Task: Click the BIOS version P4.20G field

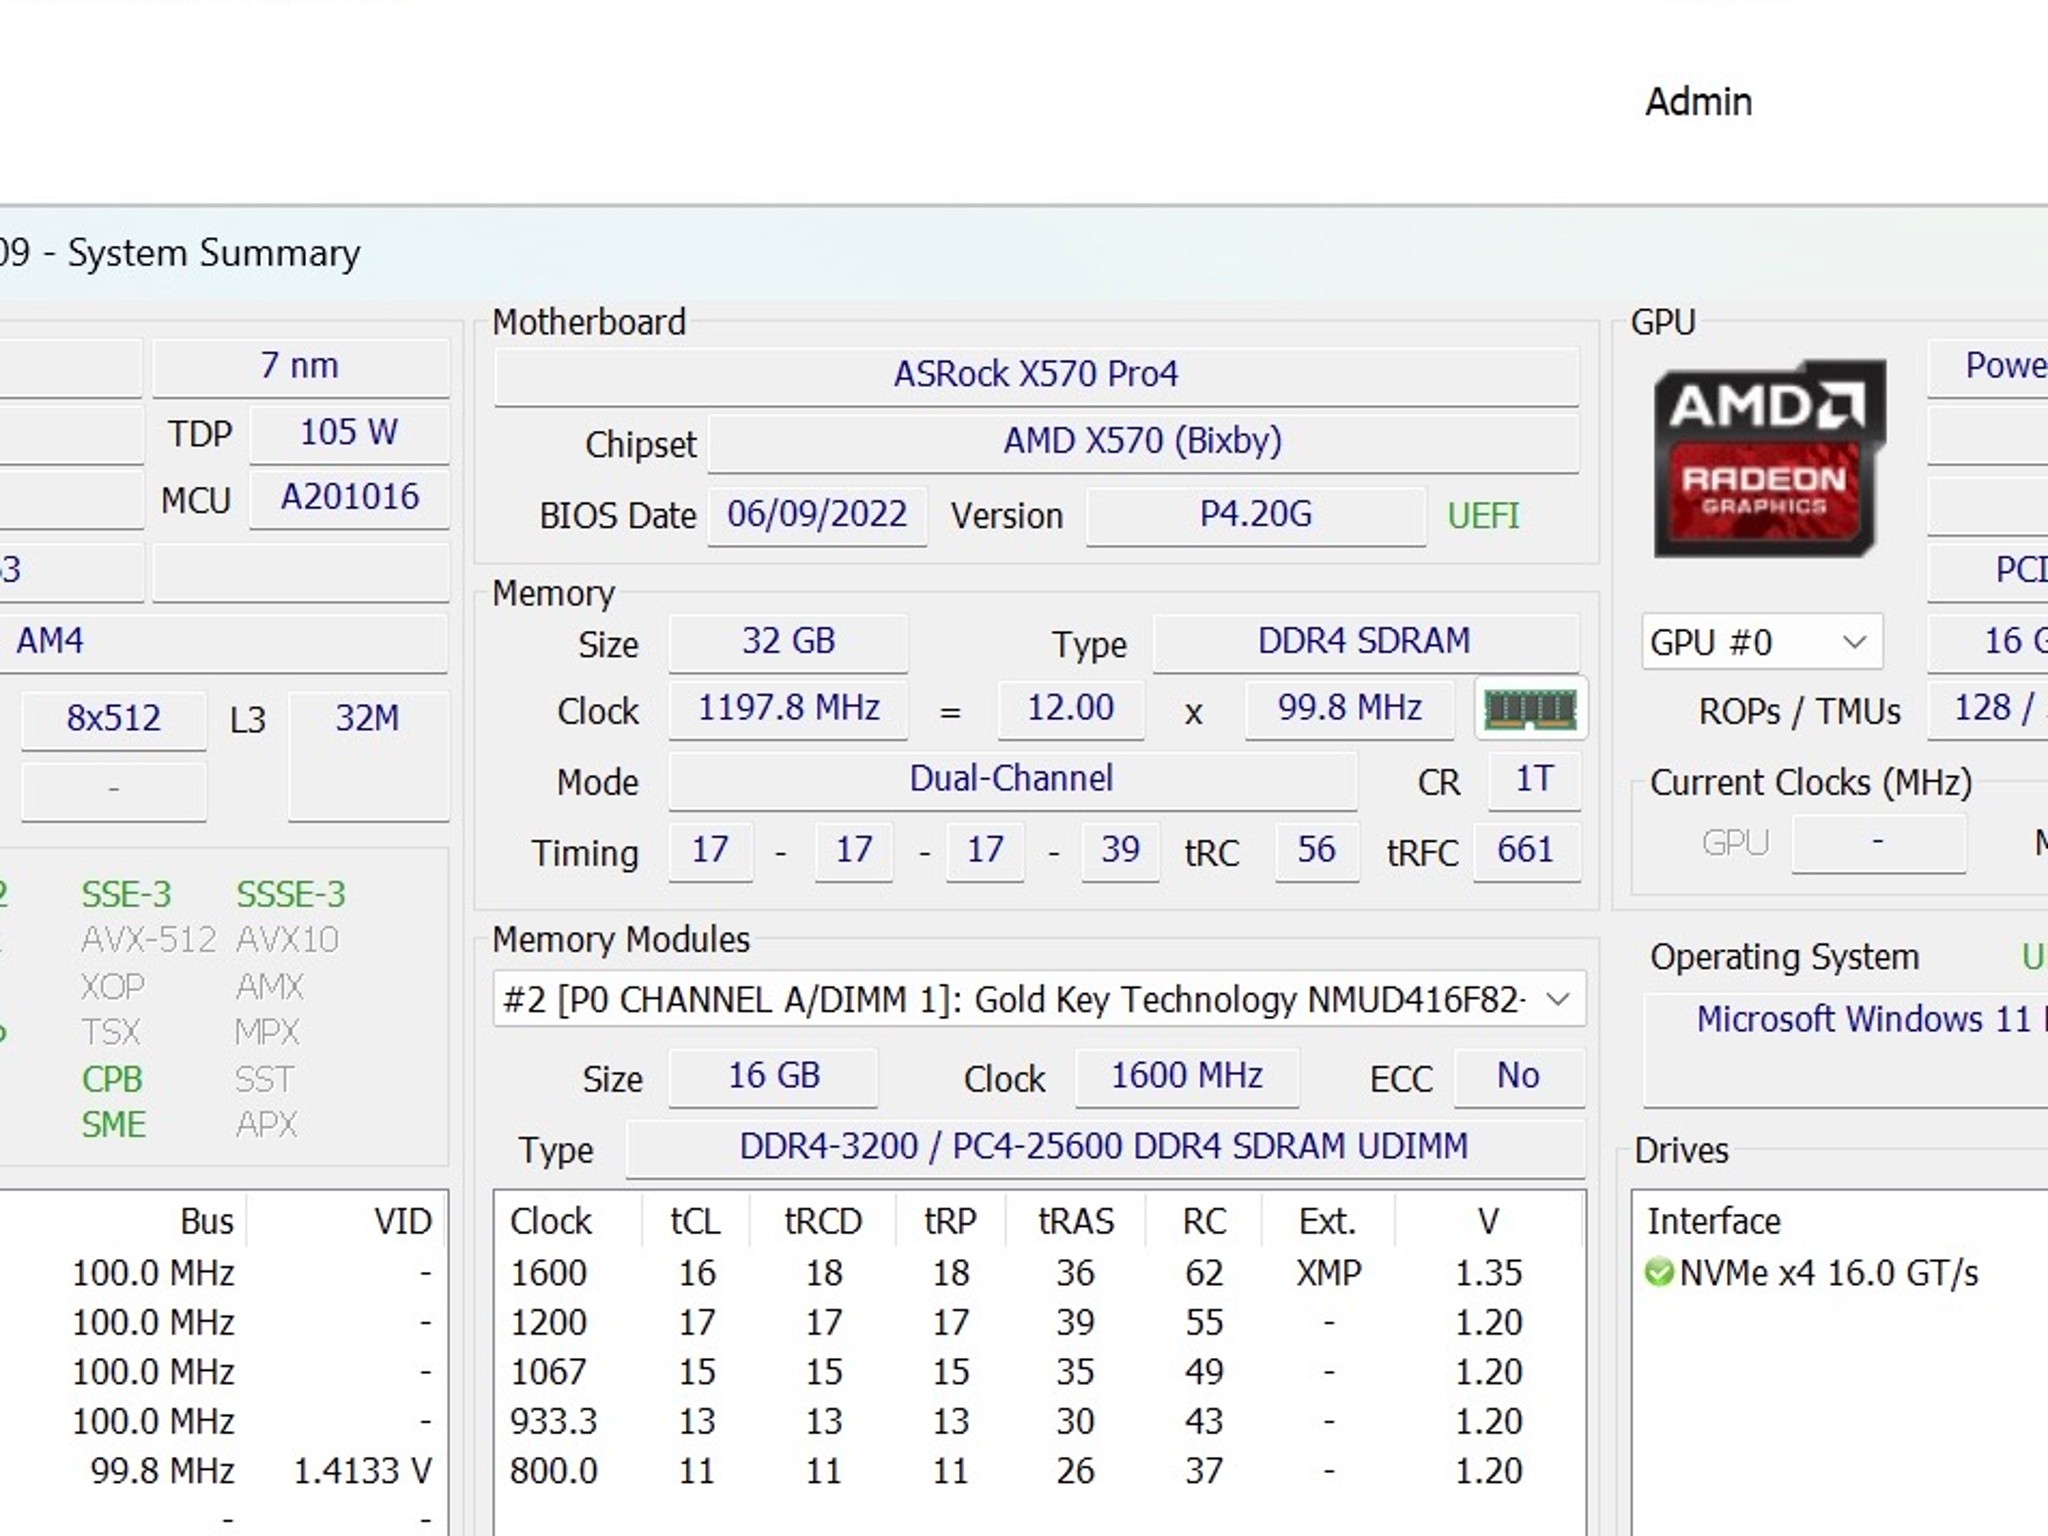Action: (1256, 515)
